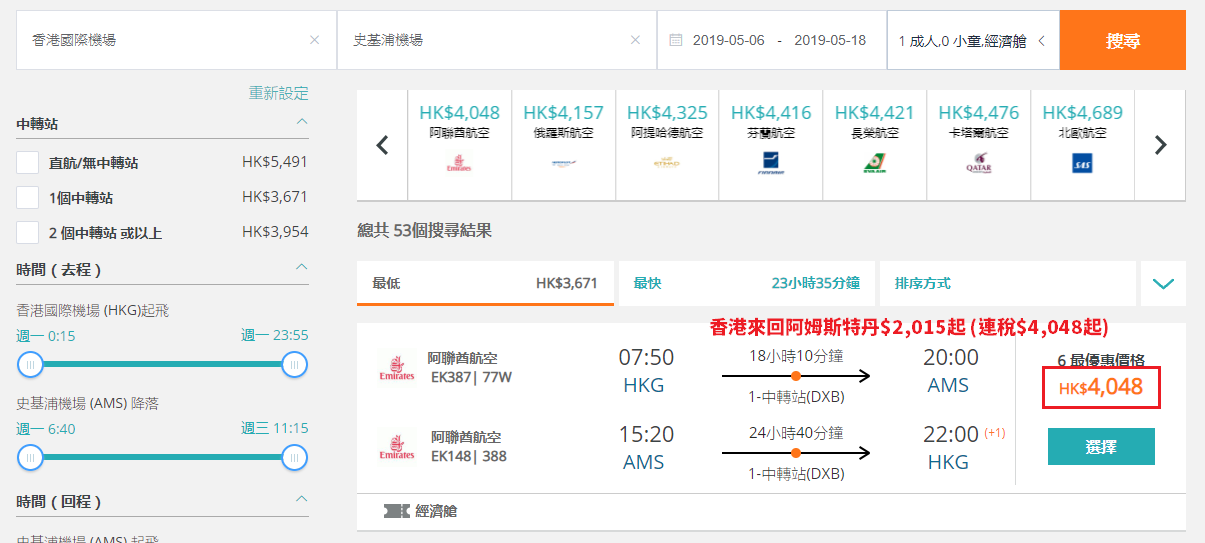
Task: Click AMS arrival slider right handle 11:15
Action: point(294,458)
